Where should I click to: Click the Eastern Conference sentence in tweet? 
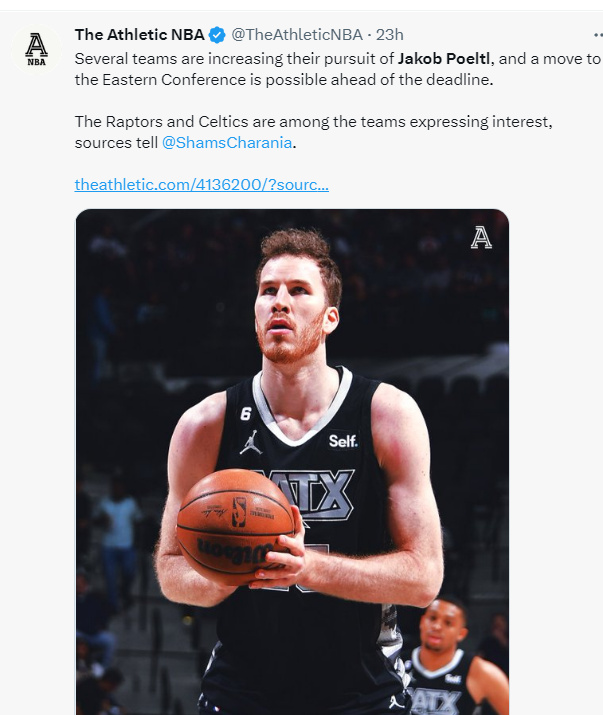coord(338,69)
